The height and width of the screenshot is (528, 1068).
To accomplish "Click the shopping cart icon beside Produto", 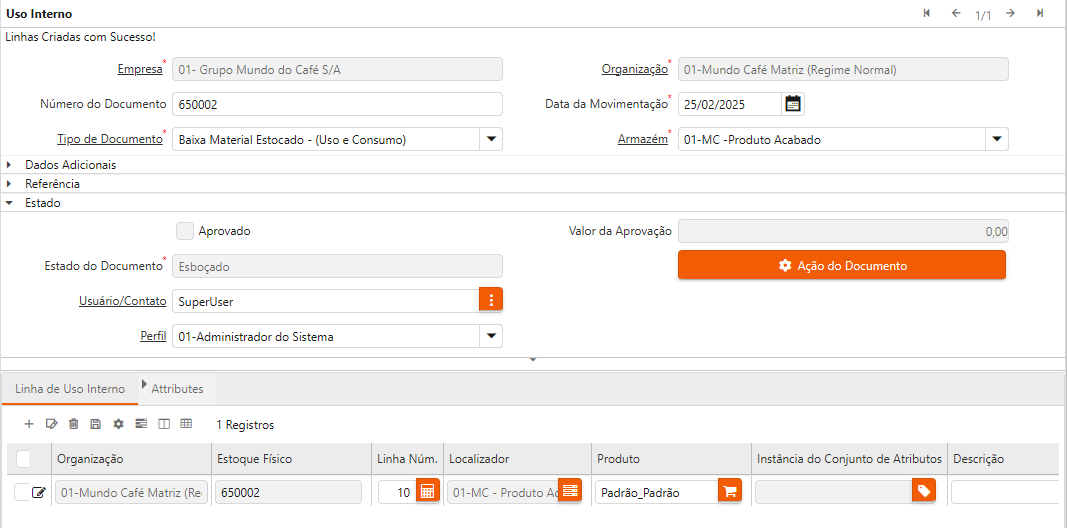I will tap(729, 491).
